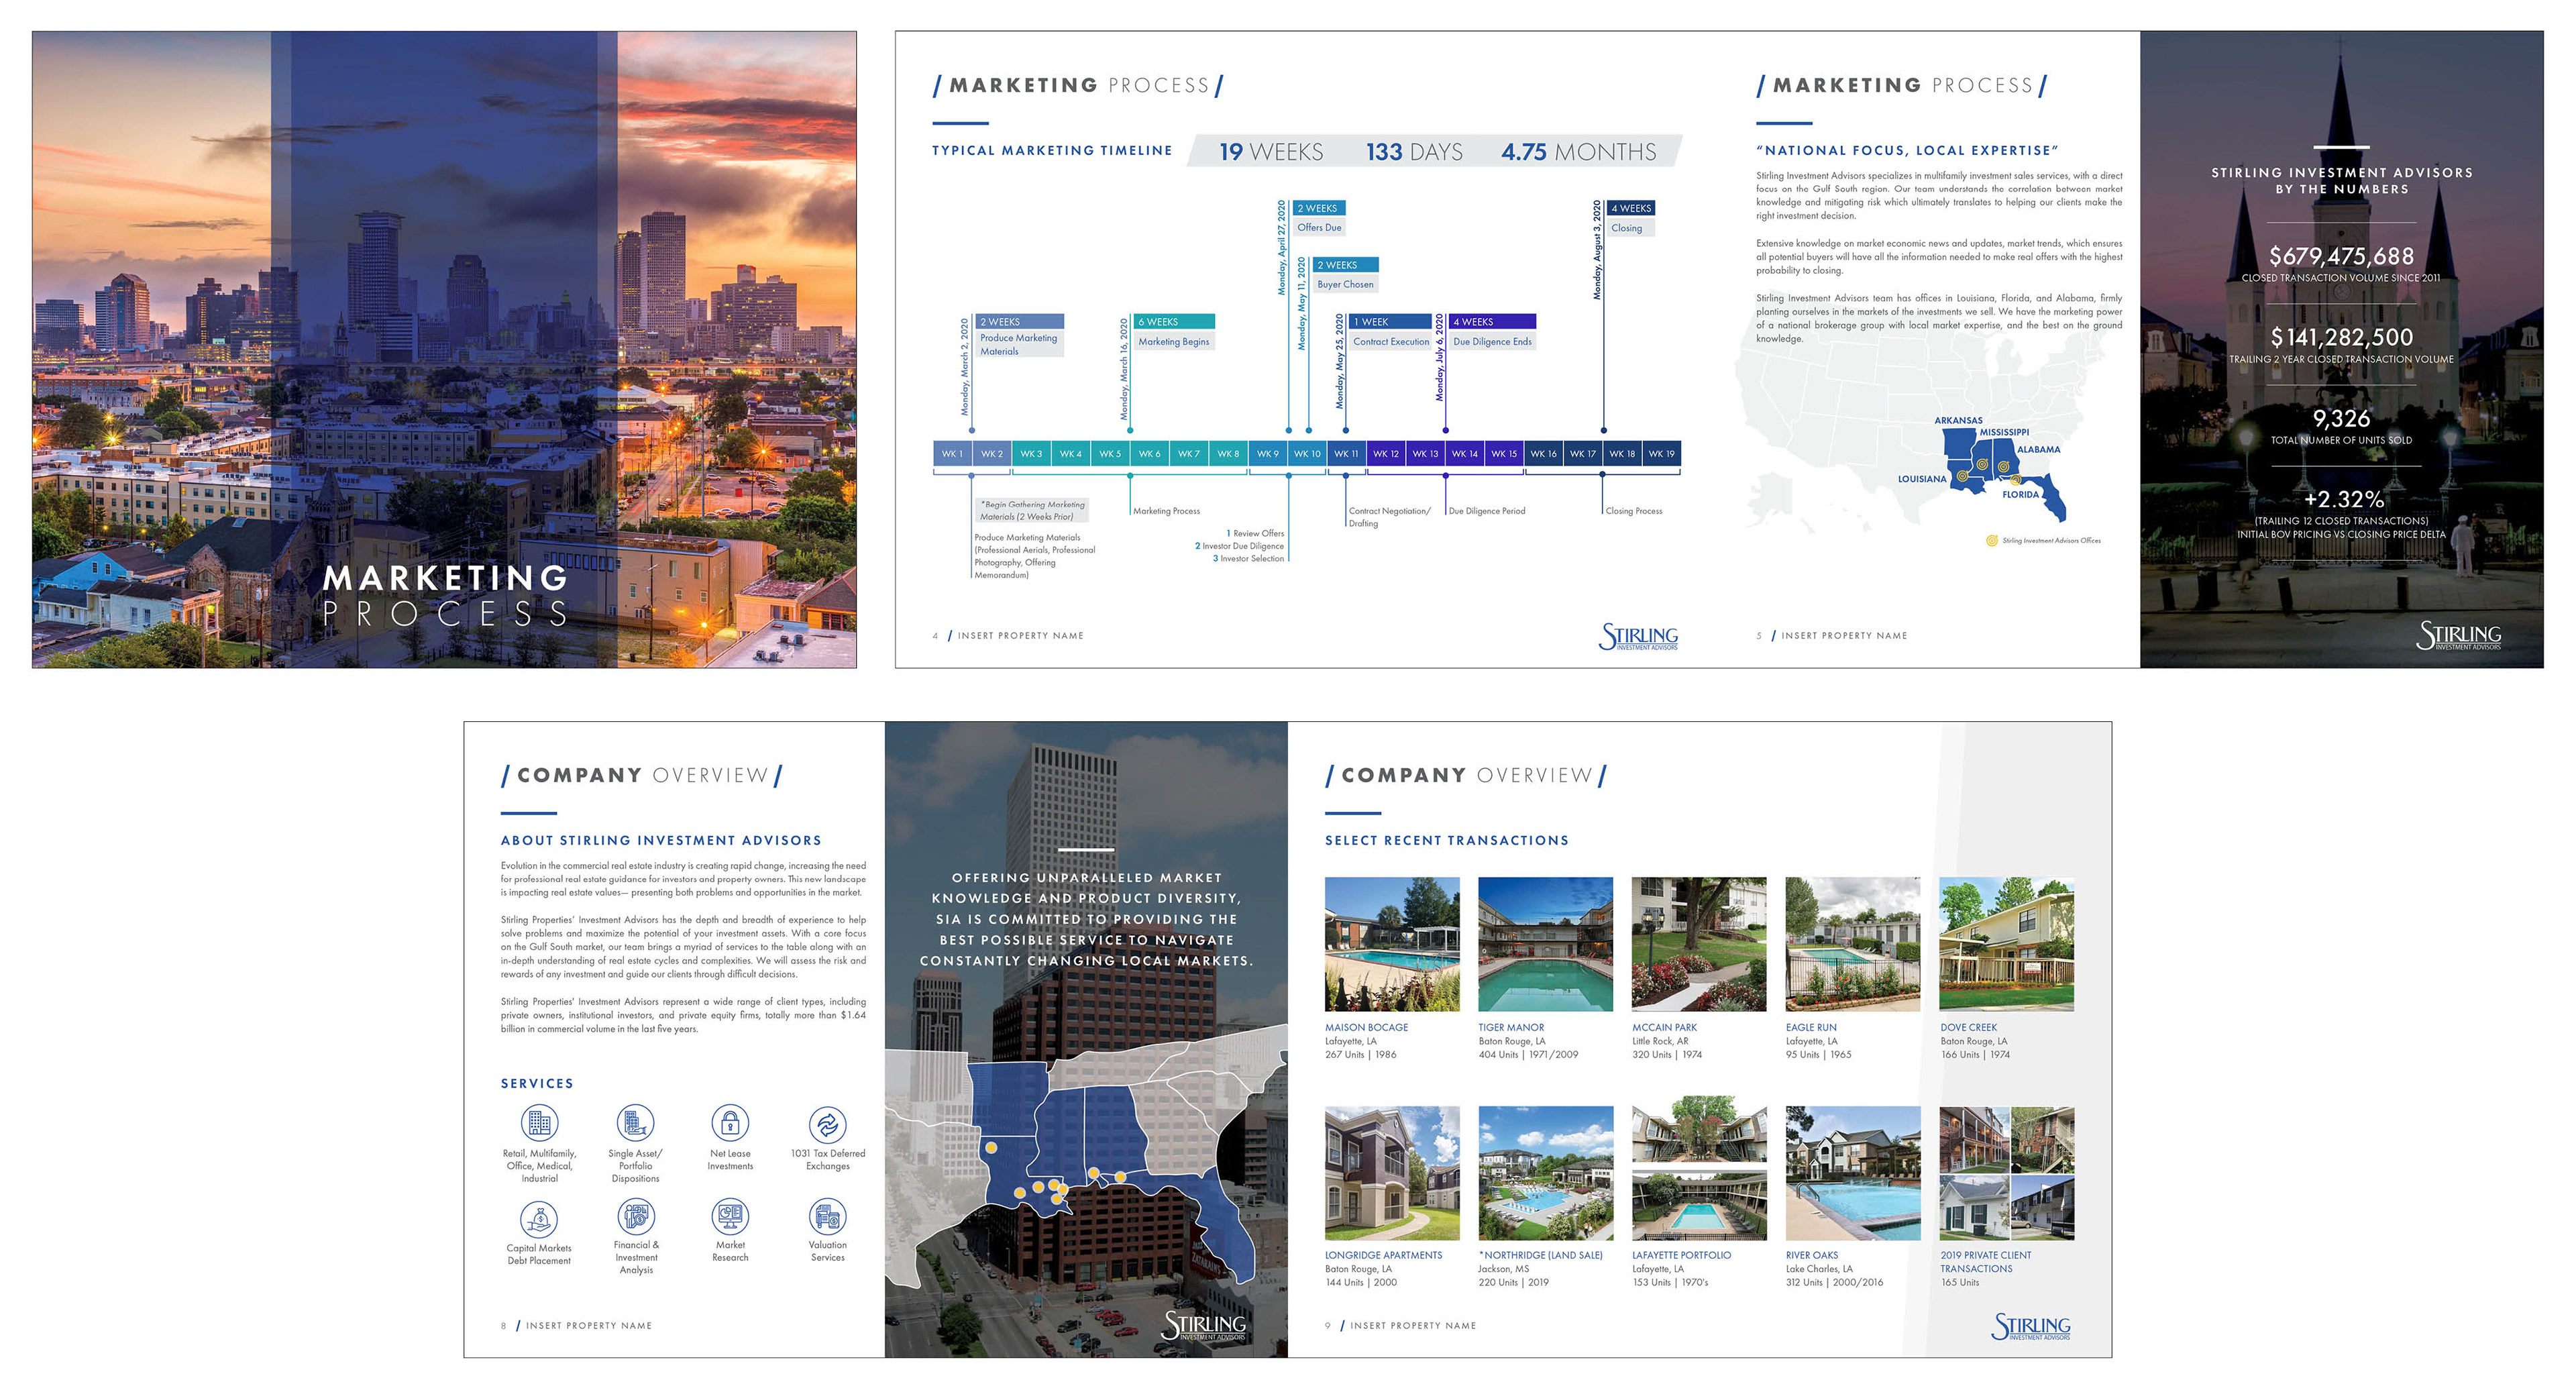2576x1380 pixels.
Task: Click the WK 1 timeline cell
Action: click(x=952, y=454)
